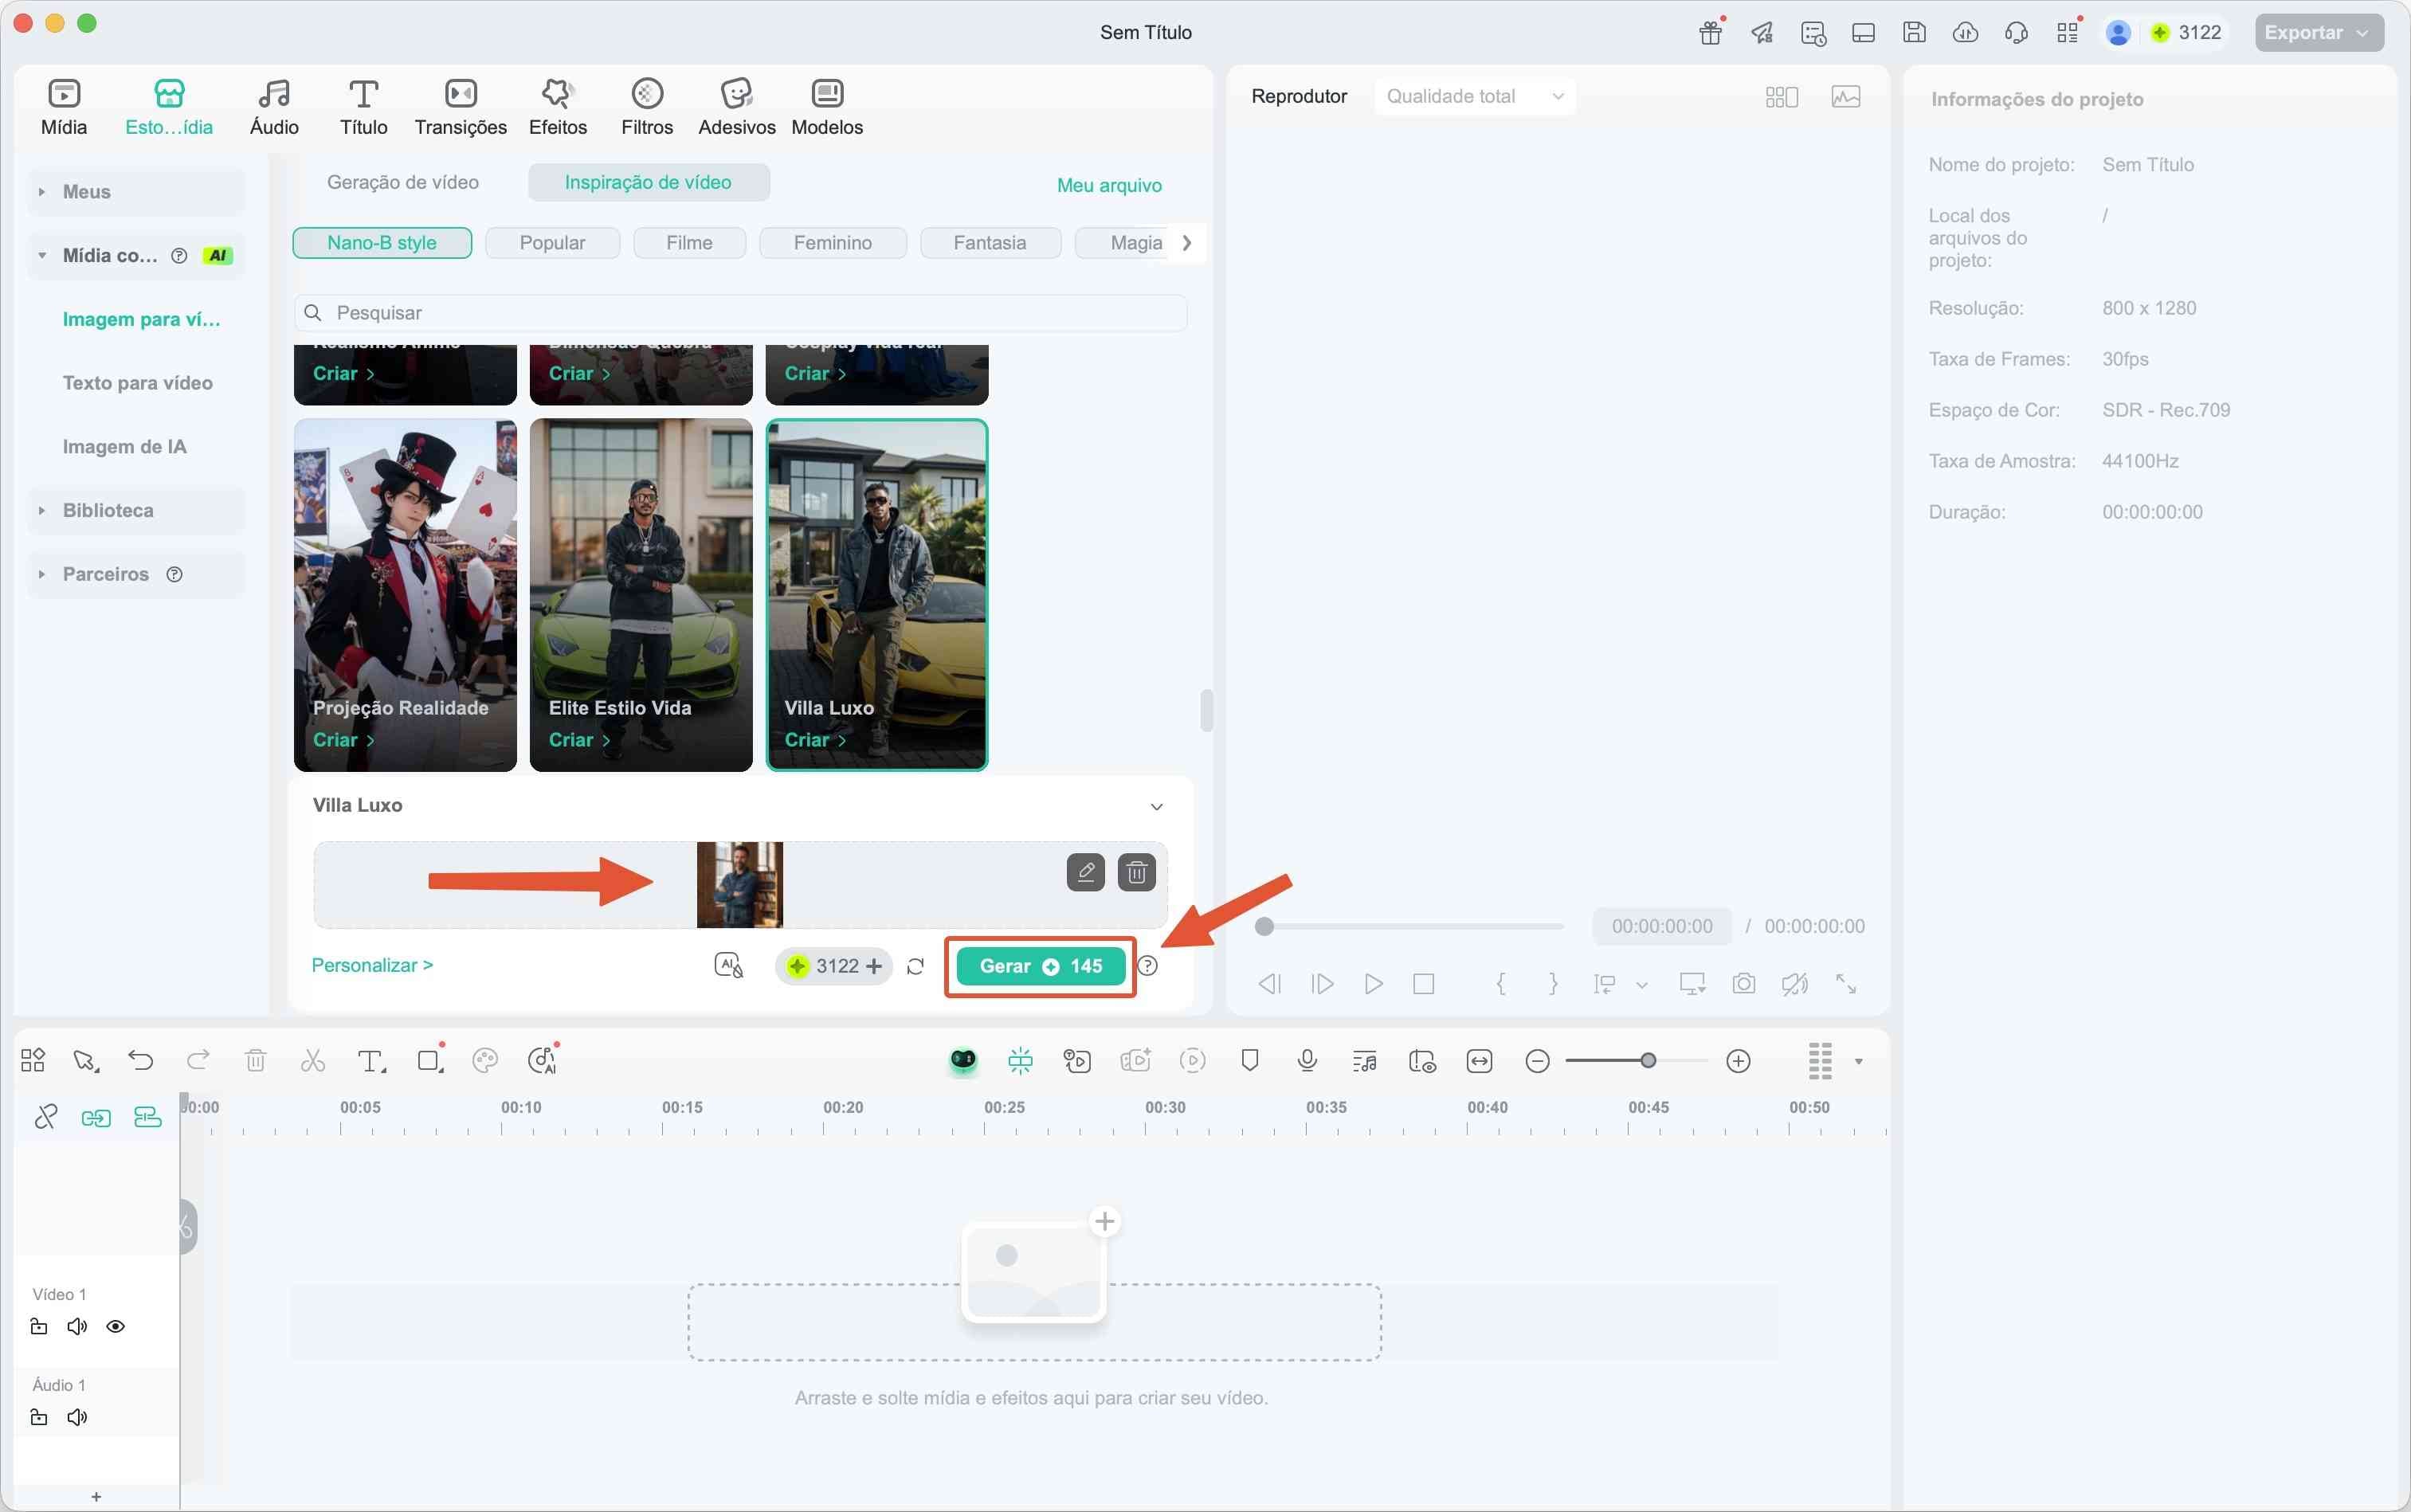Toggle the speaker icon on the Áudio 1 track
2411x1512 pixels.
tap(76, 1416)
